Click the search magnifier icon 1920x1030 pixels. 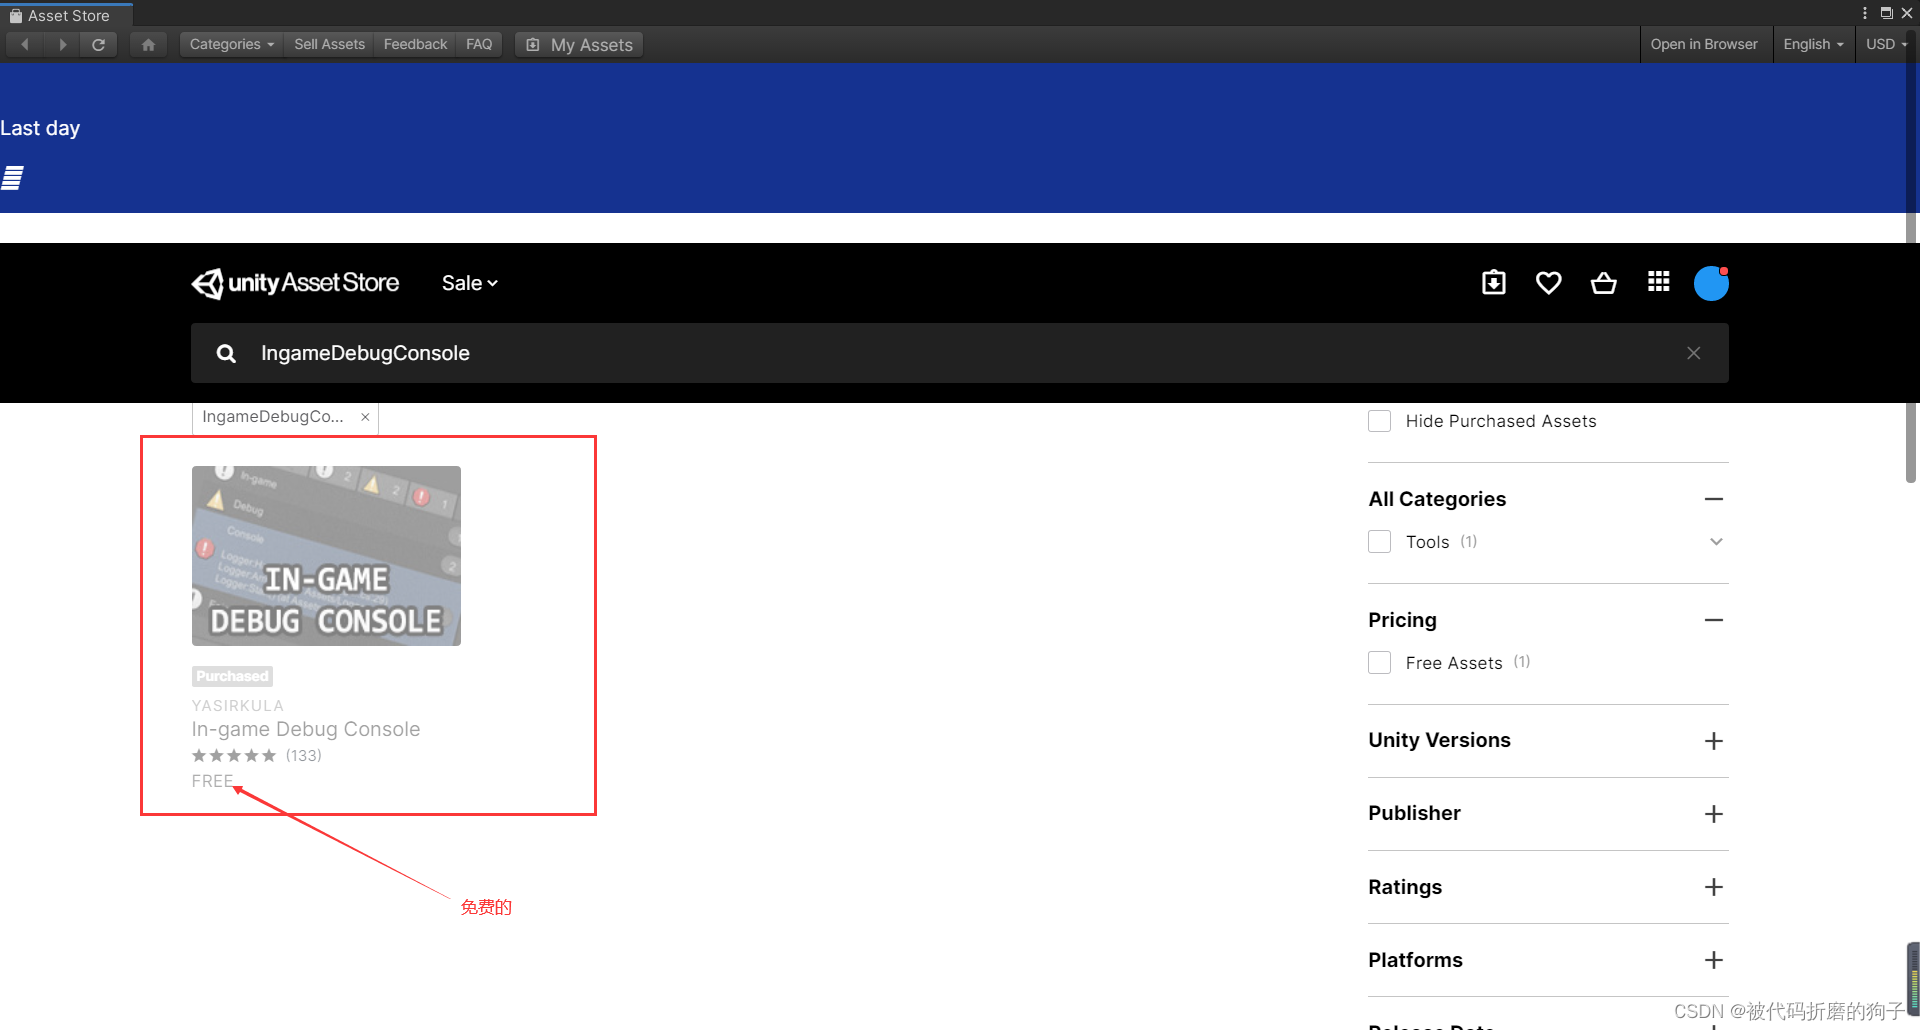(226, 353)
